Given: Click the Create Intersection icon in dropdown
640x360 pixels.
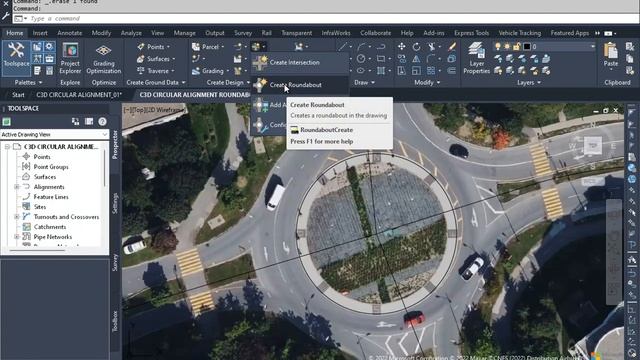Looking at the screenshot, I should 260,62.
